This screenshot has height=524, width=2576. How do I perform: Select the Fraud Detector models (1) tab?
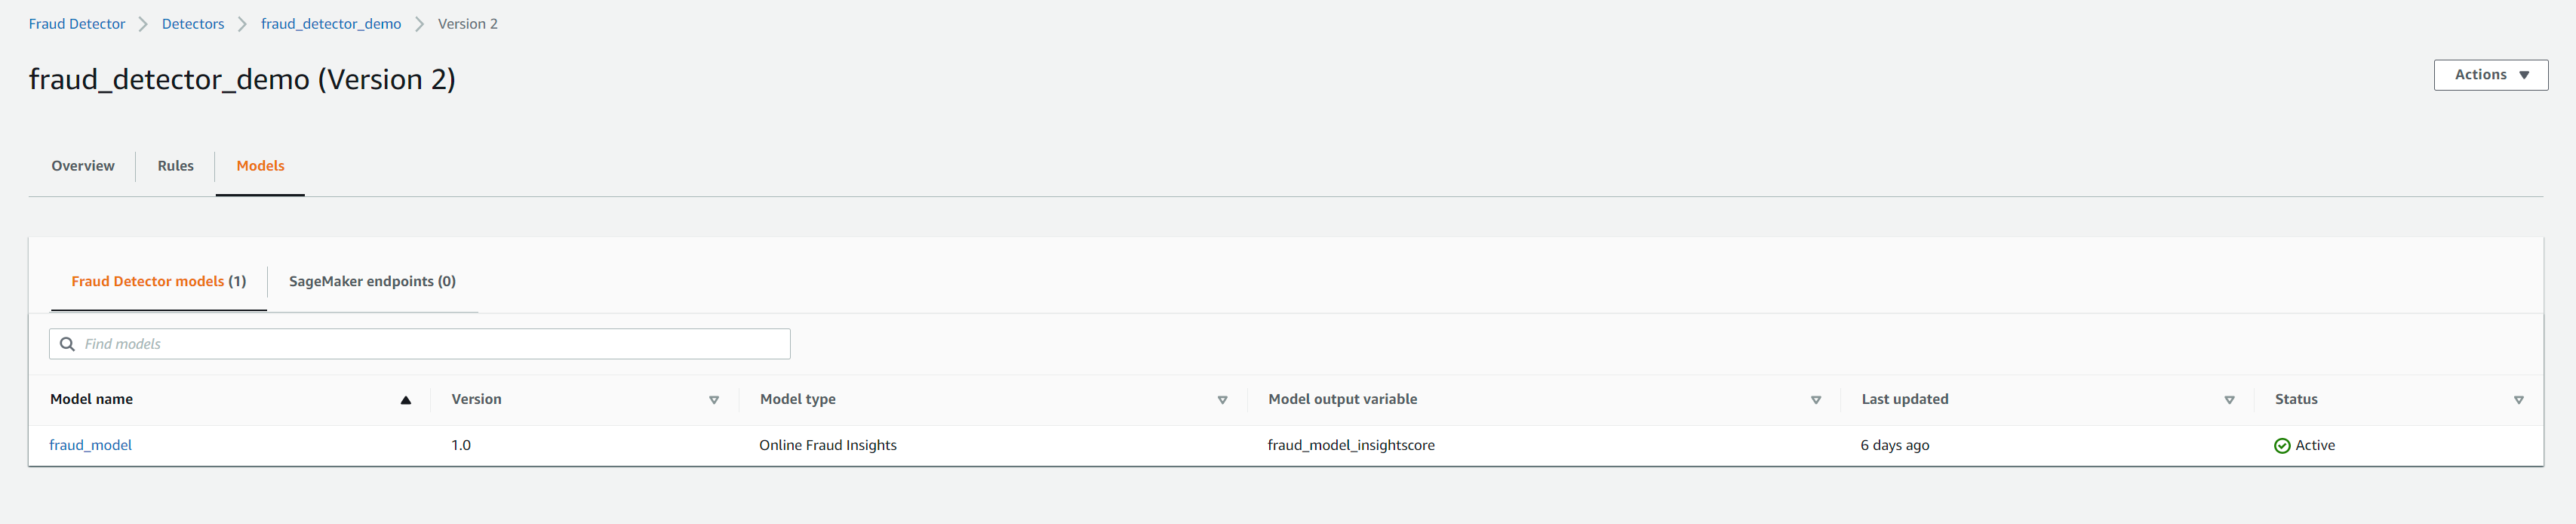pyautogui.click(x=158, y=282)
